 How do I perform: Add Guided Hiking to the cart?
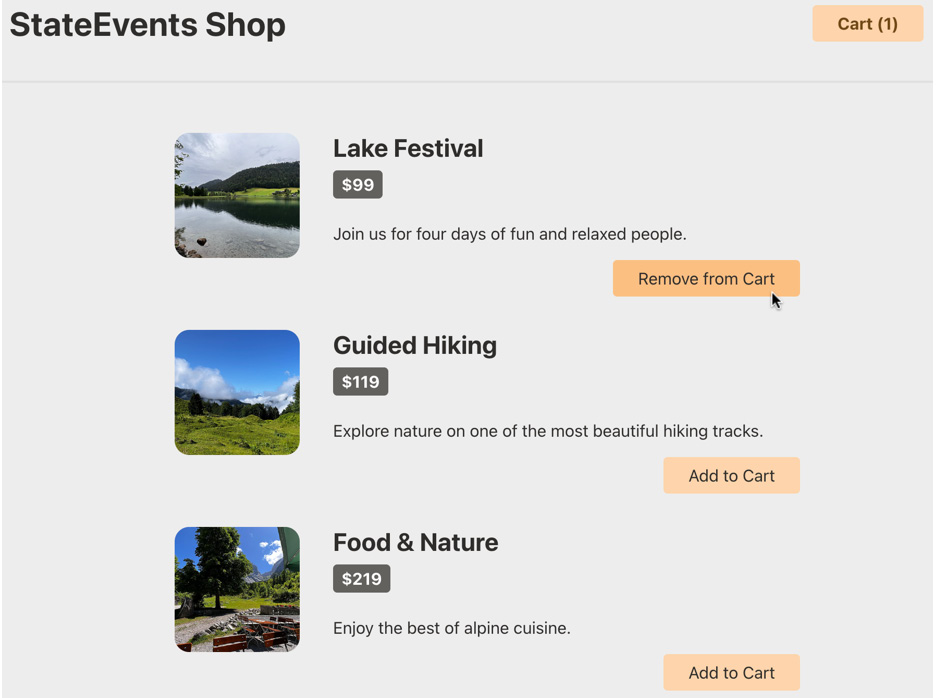(731, 476)
